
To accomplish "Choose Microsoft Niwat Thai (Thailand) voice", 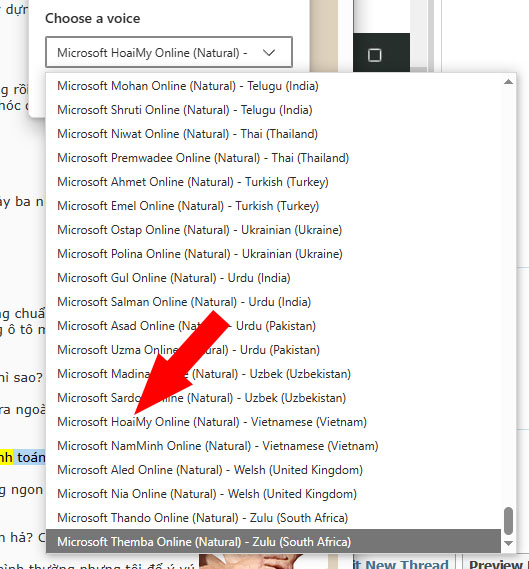I will click(274, 134).
